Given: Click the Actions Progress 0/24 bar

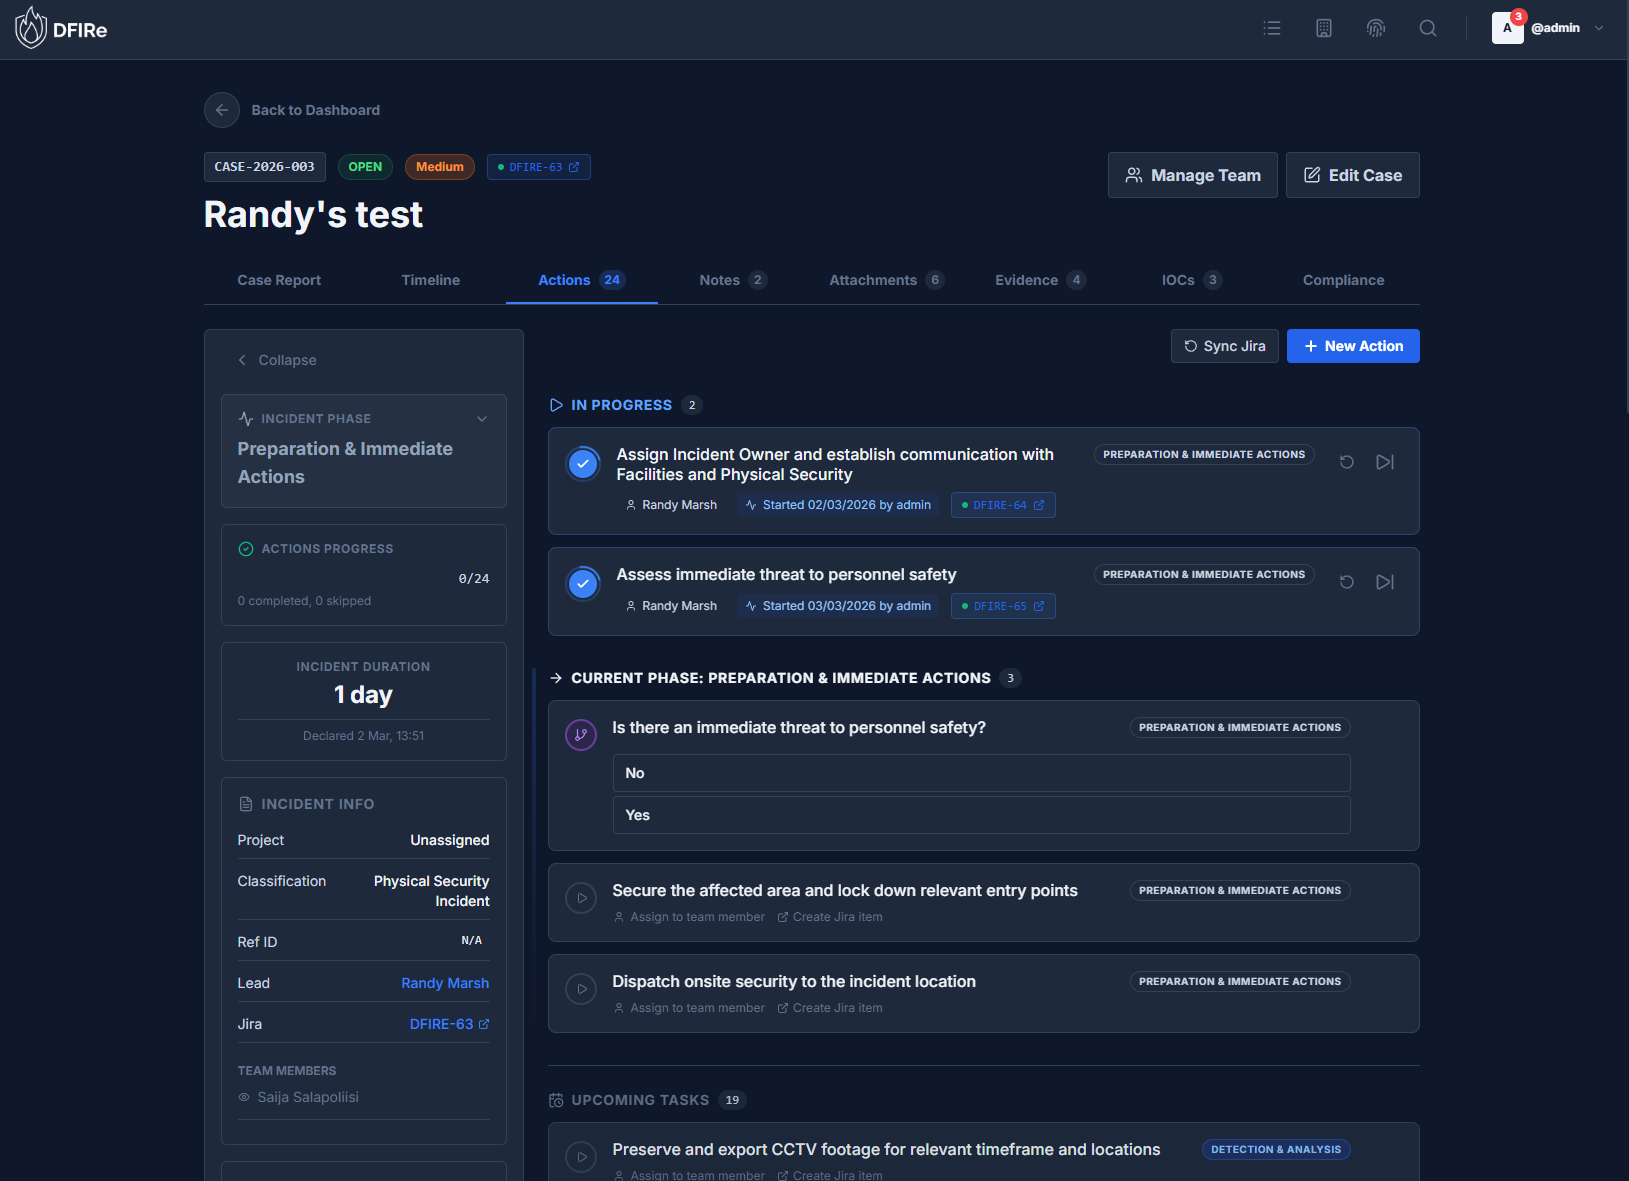Looking at the screenshot, I should [363, 575].
